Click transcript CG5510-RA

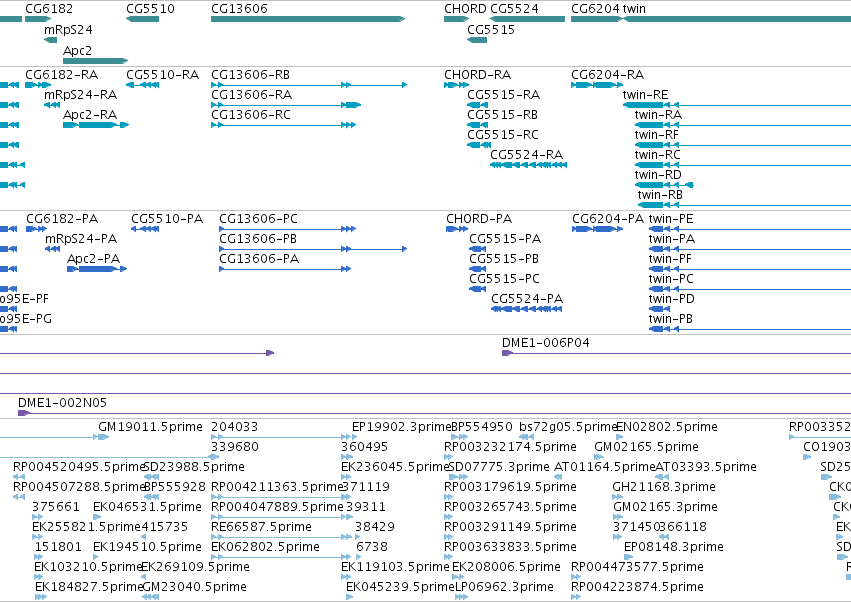pyautogui.click(x=143, y=85)
